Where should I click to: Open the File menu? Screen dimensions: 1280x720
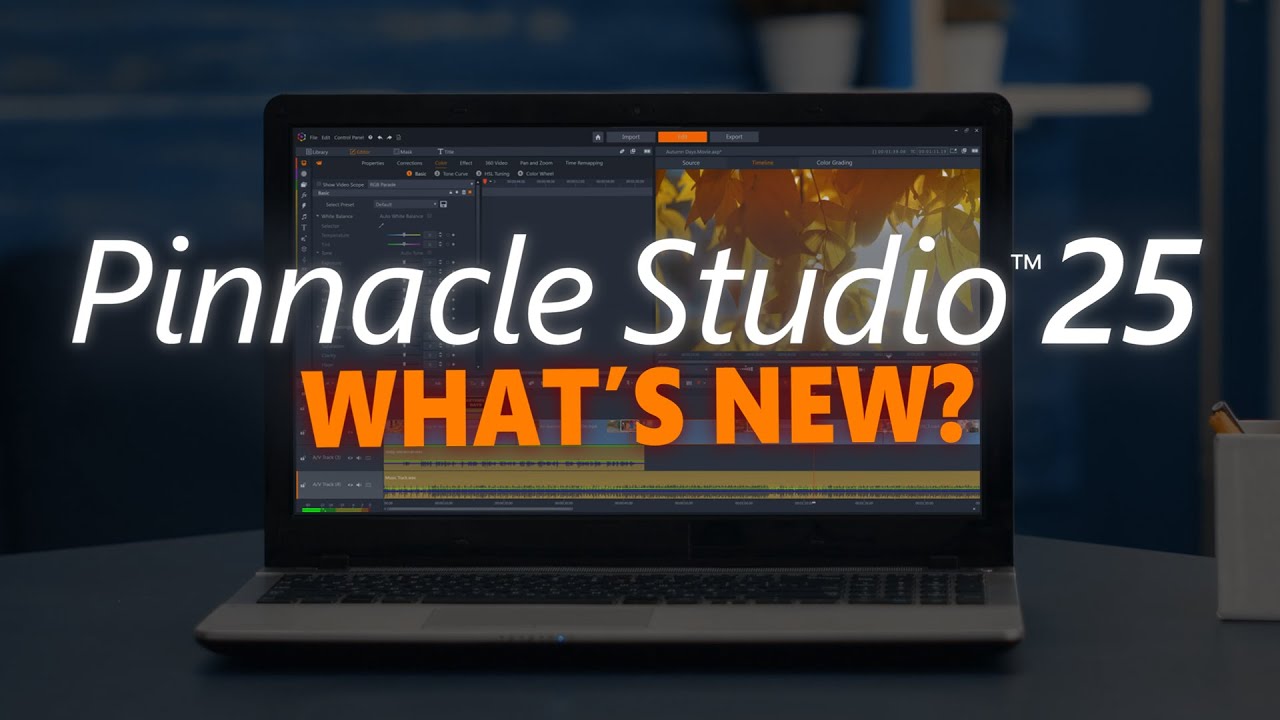click(x=313, y=137)
